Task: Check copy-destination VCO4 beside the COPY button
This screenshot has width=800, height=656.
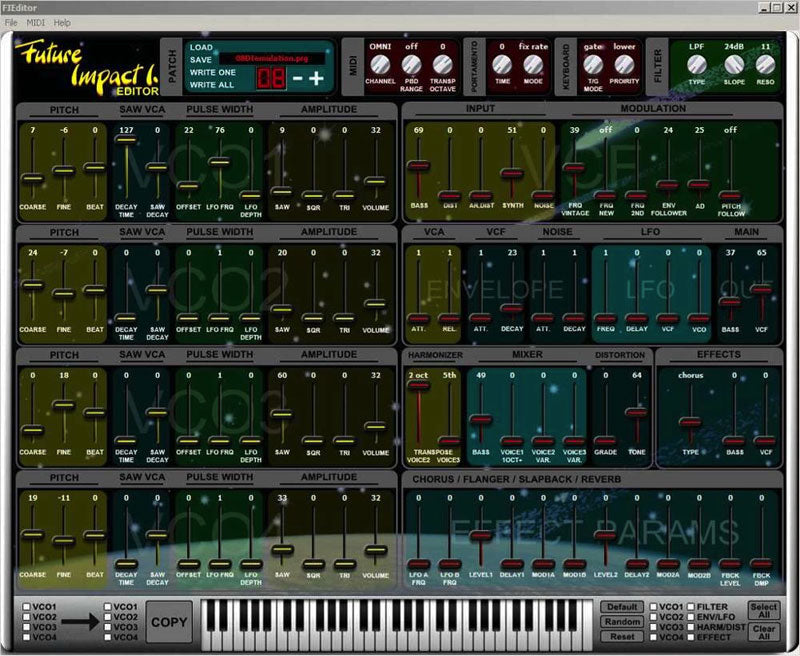Action: 108,637
